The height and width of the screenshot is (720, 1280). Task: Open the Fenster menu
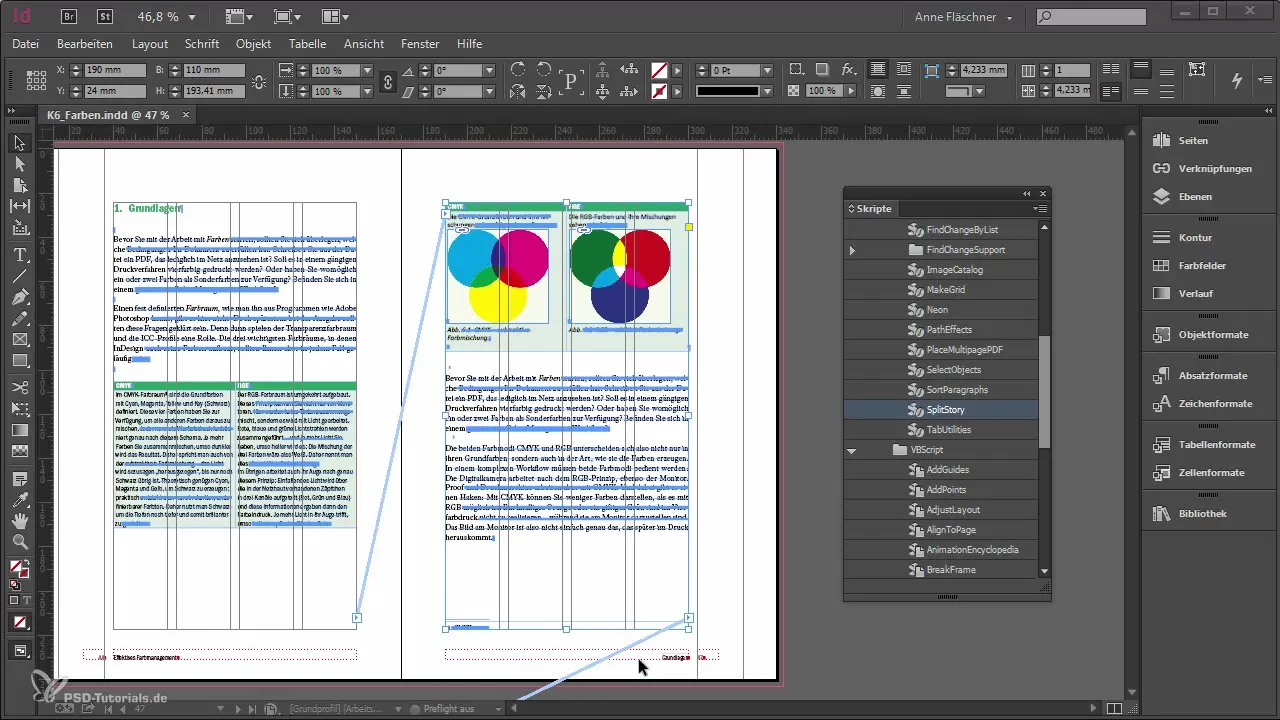420,44
